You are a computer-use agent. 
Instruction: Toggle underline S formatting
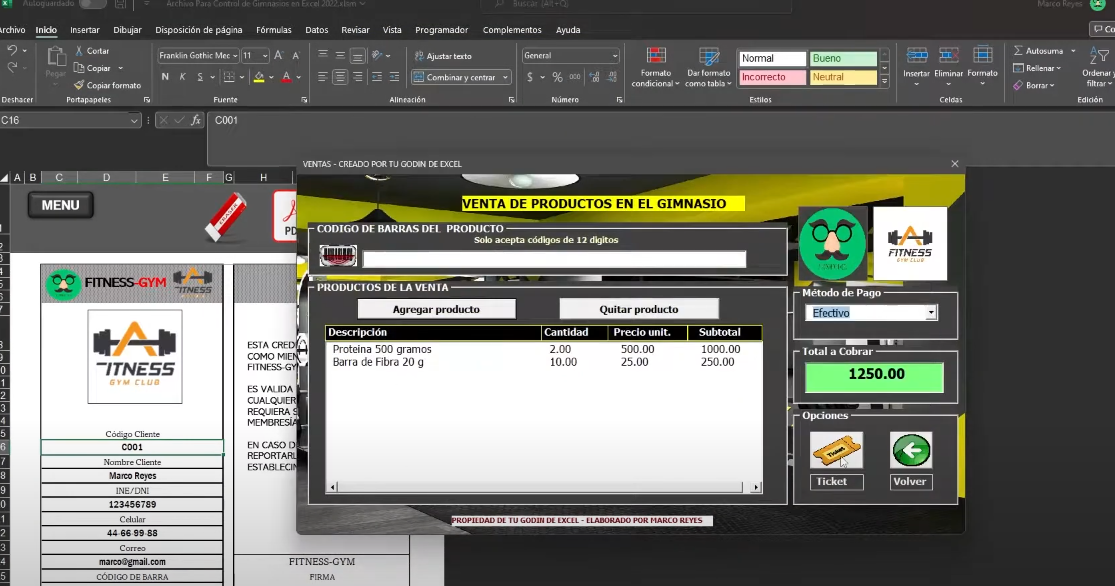(x=200, y=77)
